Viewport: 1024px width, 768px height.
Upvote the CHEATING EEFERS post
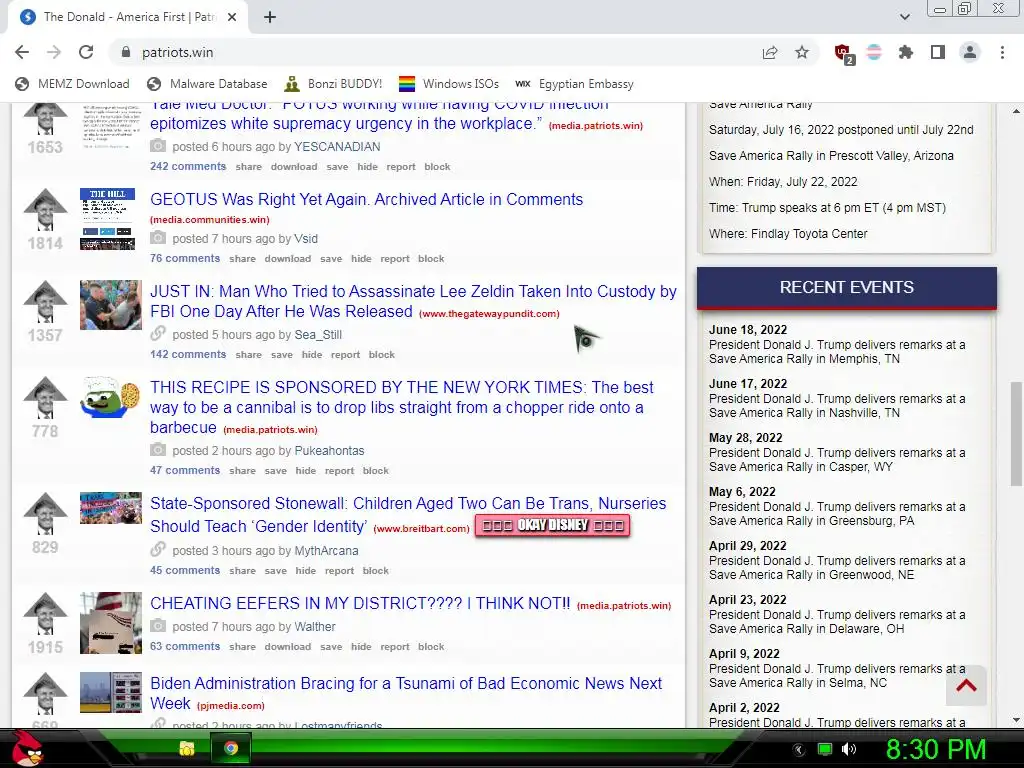pos(45,613)
